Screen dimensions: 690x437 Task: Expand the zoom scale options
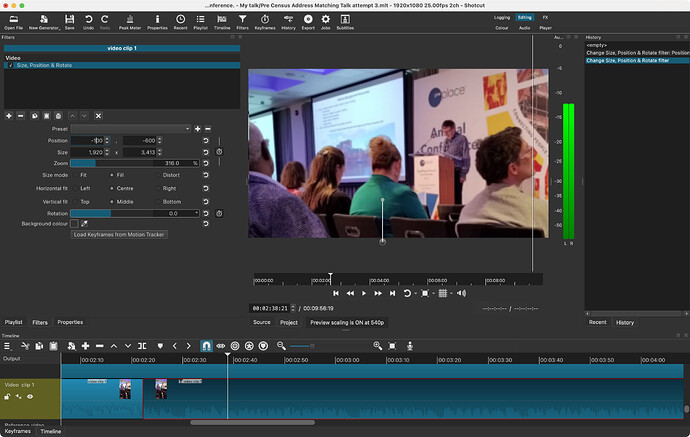[433, 294]
